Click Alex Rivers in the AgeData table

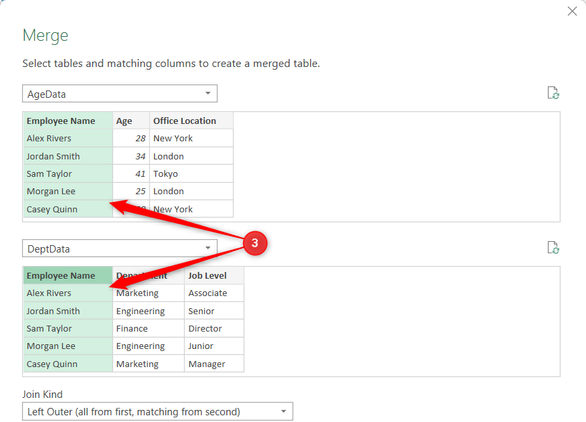click(68, 138)
